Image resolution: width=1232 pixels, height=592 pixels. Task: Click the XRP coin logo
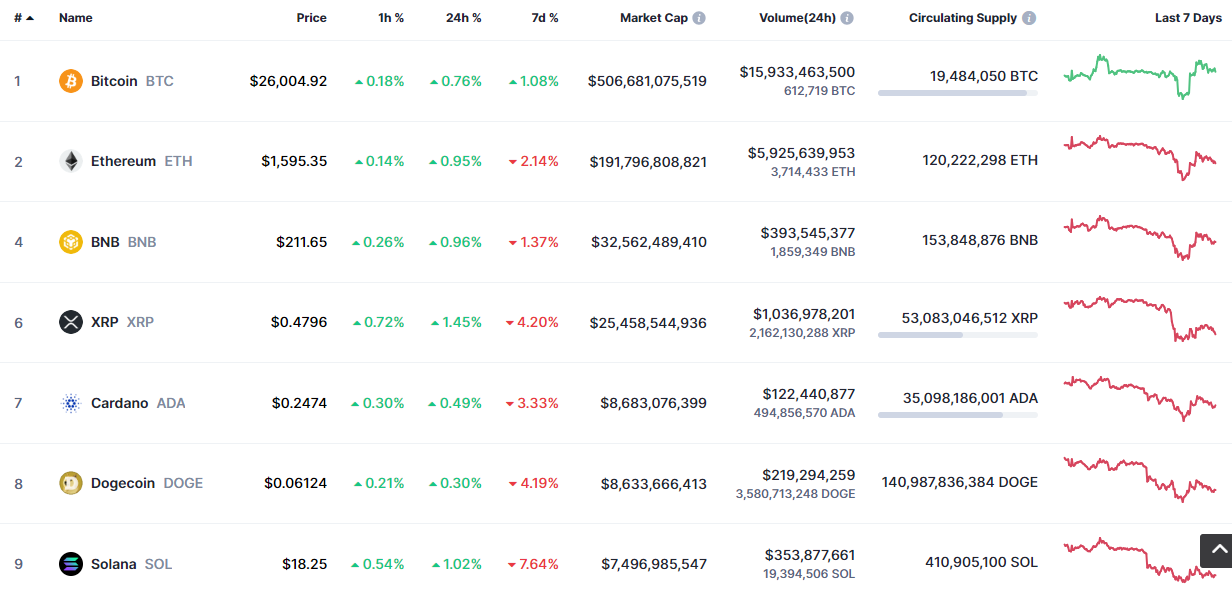coord(71,322)
